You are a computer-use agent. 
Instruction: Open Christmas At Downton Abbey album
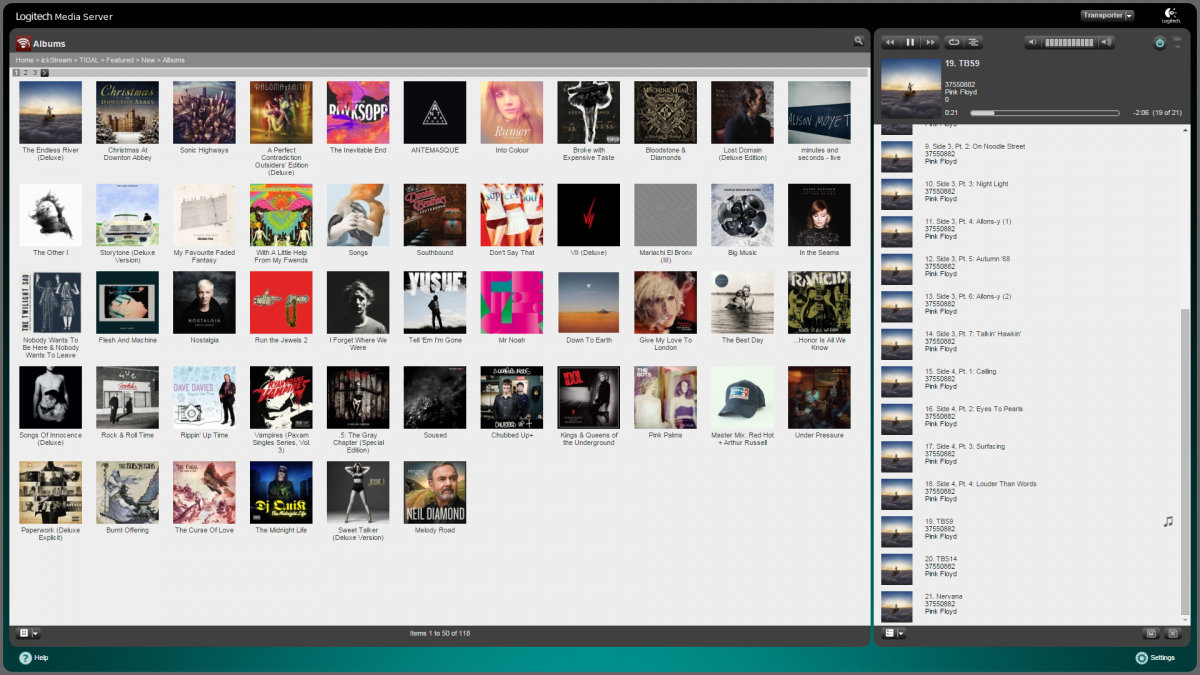(x=127, y=112)
